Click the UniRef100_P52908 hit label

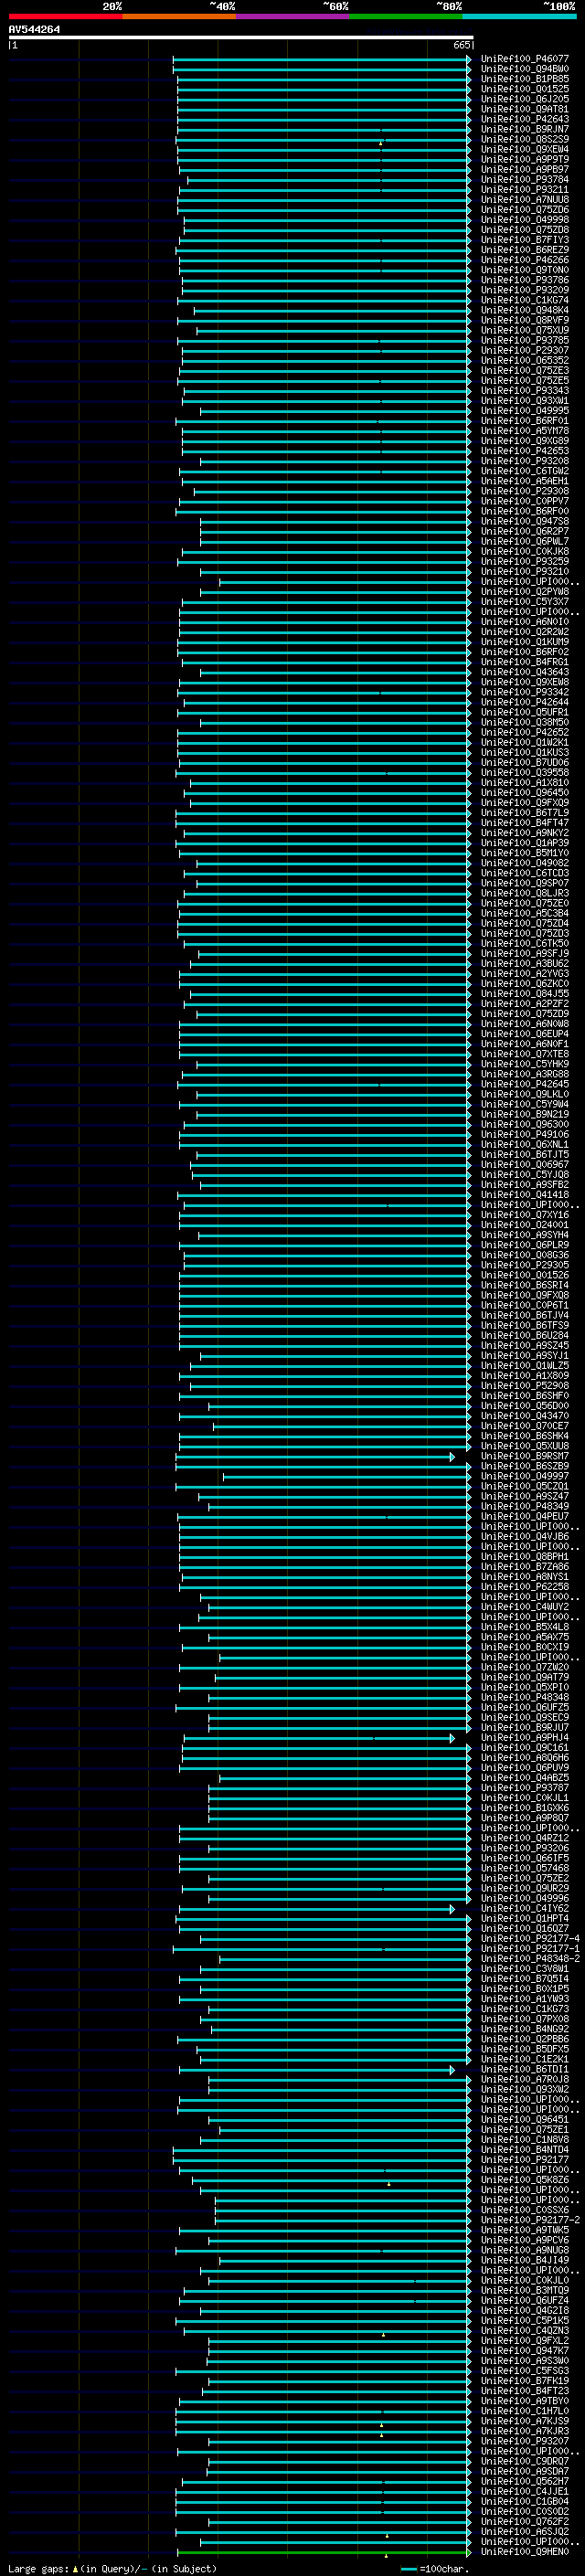pyautogui.click(x=525, y=1386)
